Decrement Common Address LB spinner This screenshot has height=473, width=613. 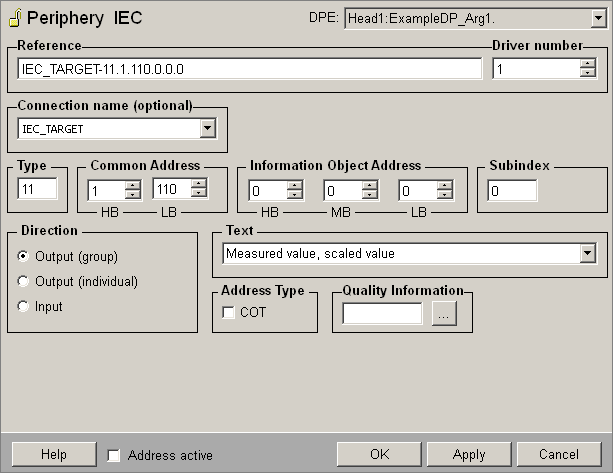coord(198,194)
